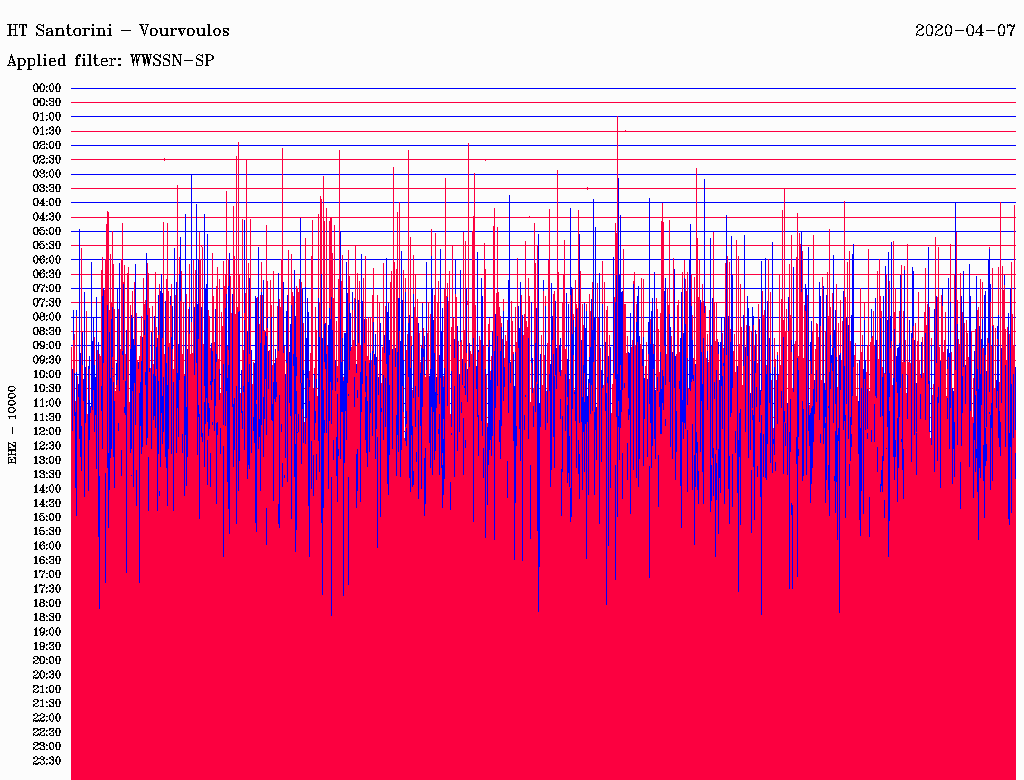The image size is (1024, 780).
Task: Click the 22:30 time label
Action: (47, 732)
